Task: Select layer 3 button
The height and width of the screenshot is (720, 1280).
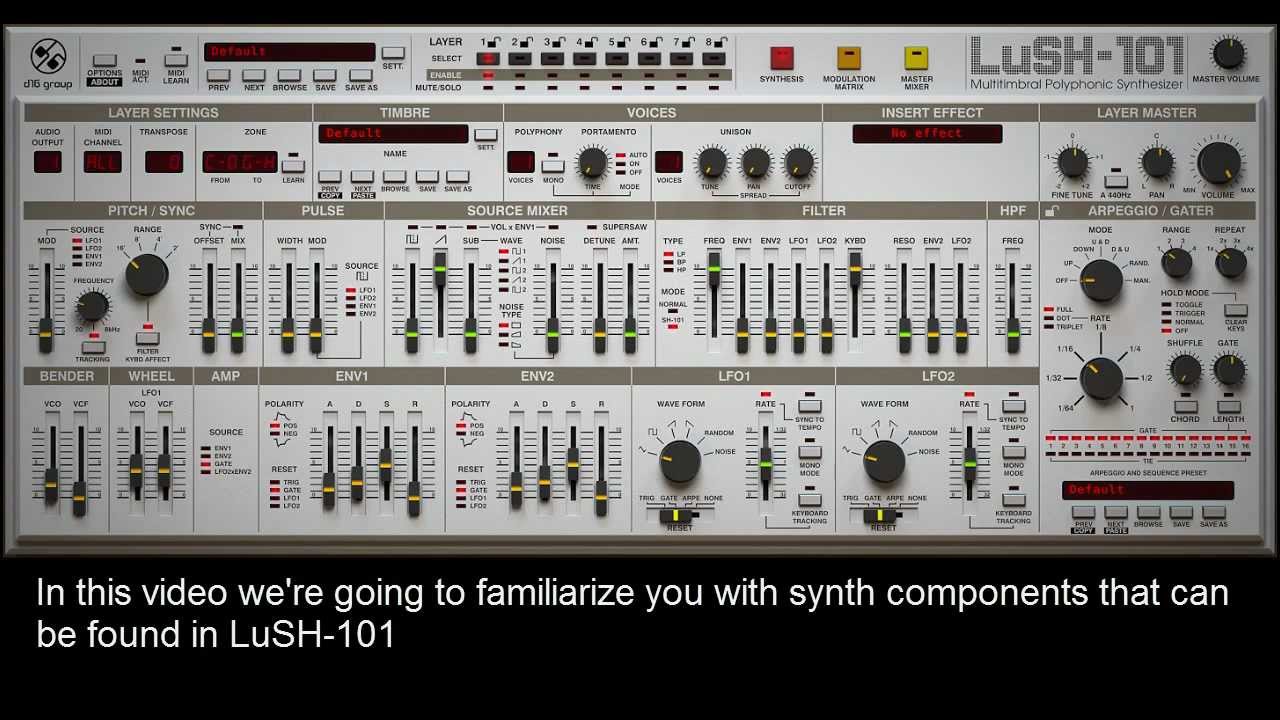Action: [x=553, y=59]
